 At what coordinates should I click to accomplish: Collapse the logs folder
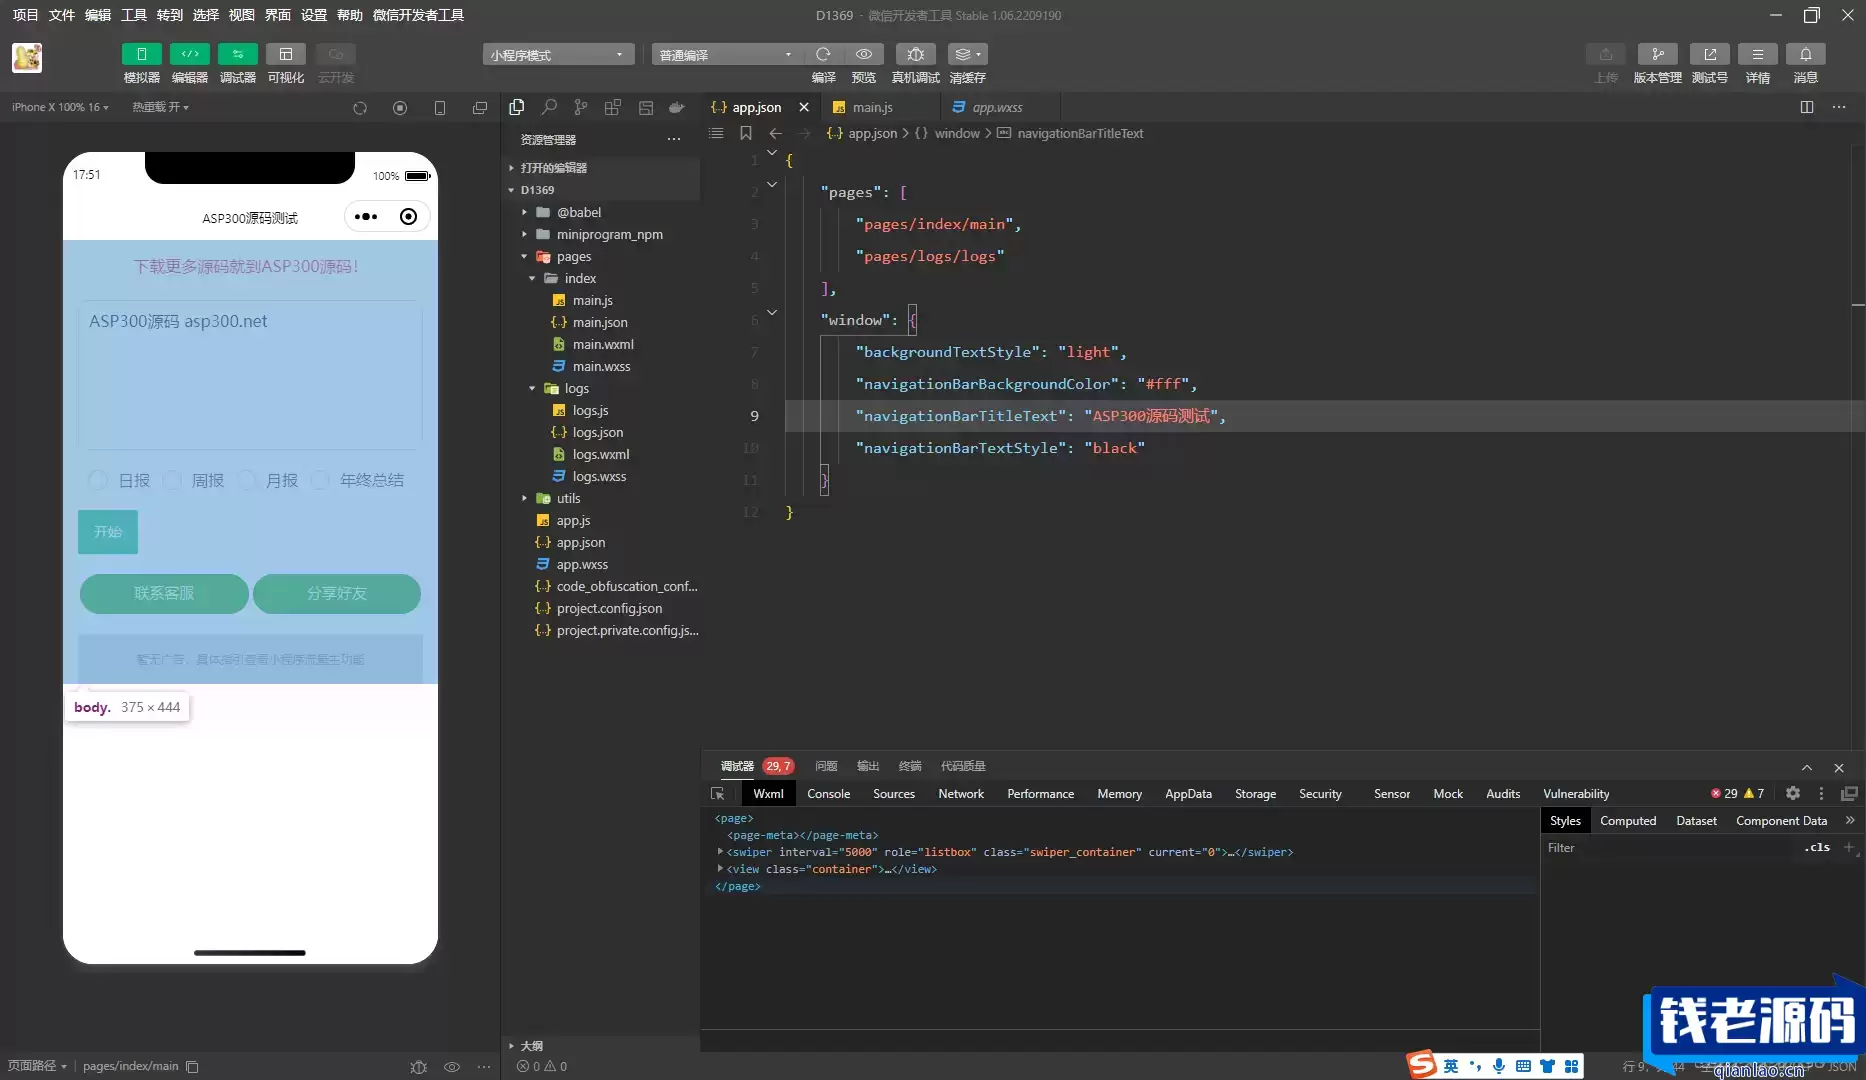point(532,388)
